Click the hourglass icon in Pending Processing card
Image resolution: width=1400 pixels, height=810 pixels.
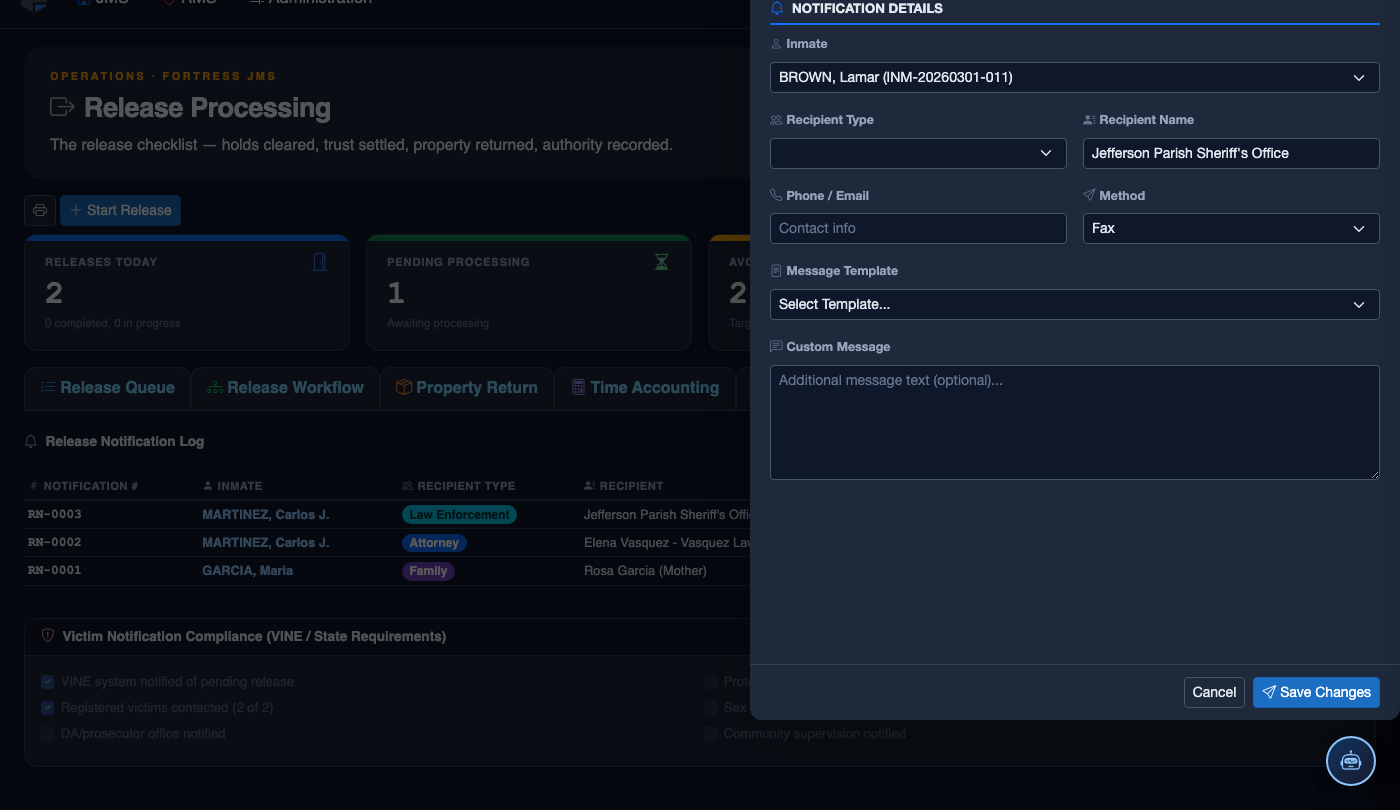point(661,262)
